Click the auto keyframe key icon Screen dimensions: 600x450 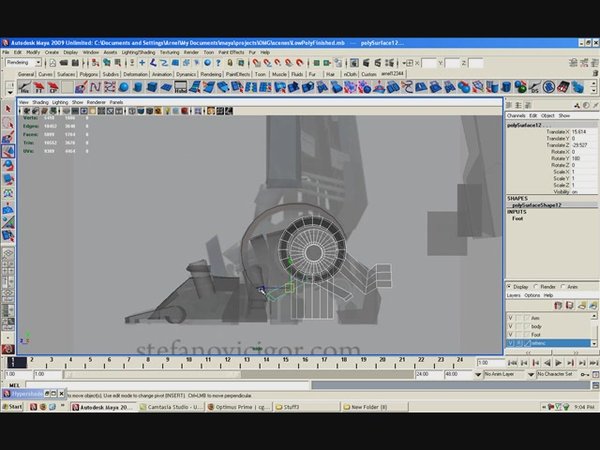[x=584, y=374]
